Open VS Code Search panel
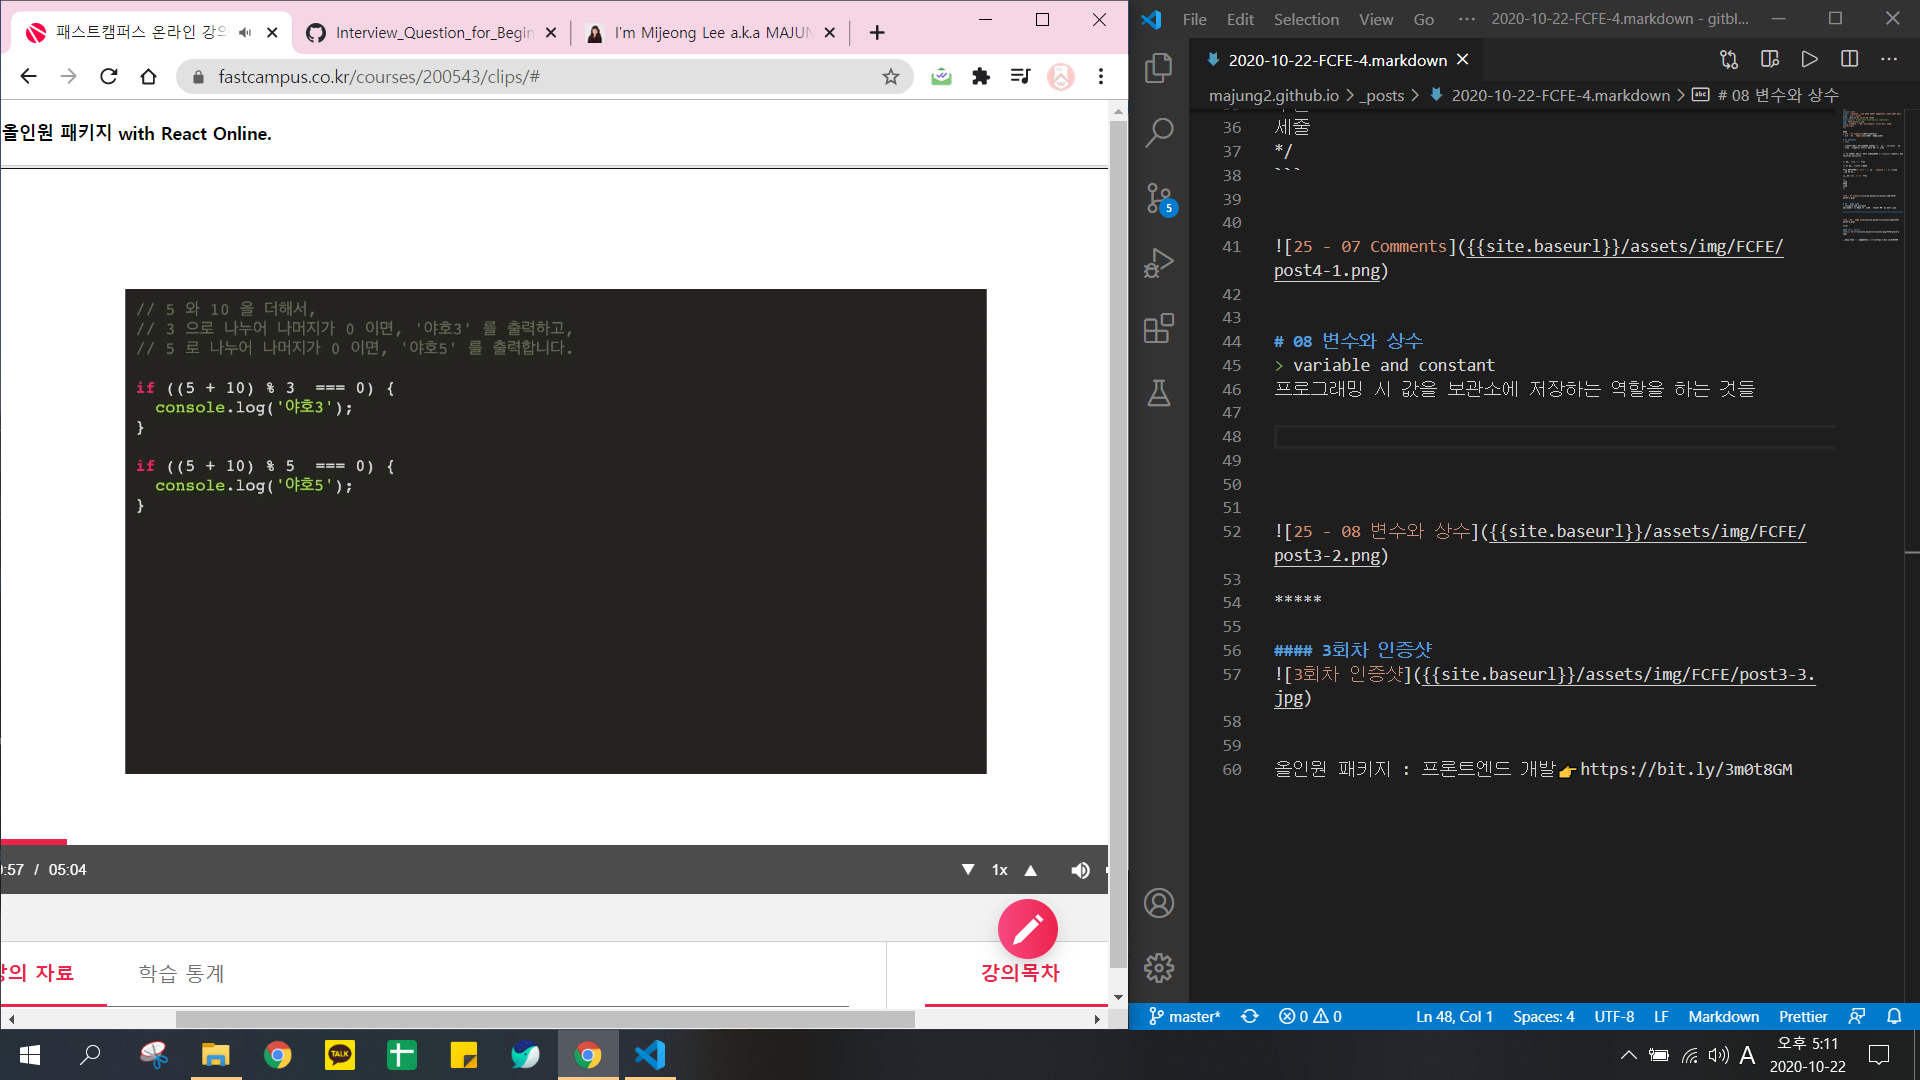Screen dimensions: 1920x1080 [x=1159, y=132]
